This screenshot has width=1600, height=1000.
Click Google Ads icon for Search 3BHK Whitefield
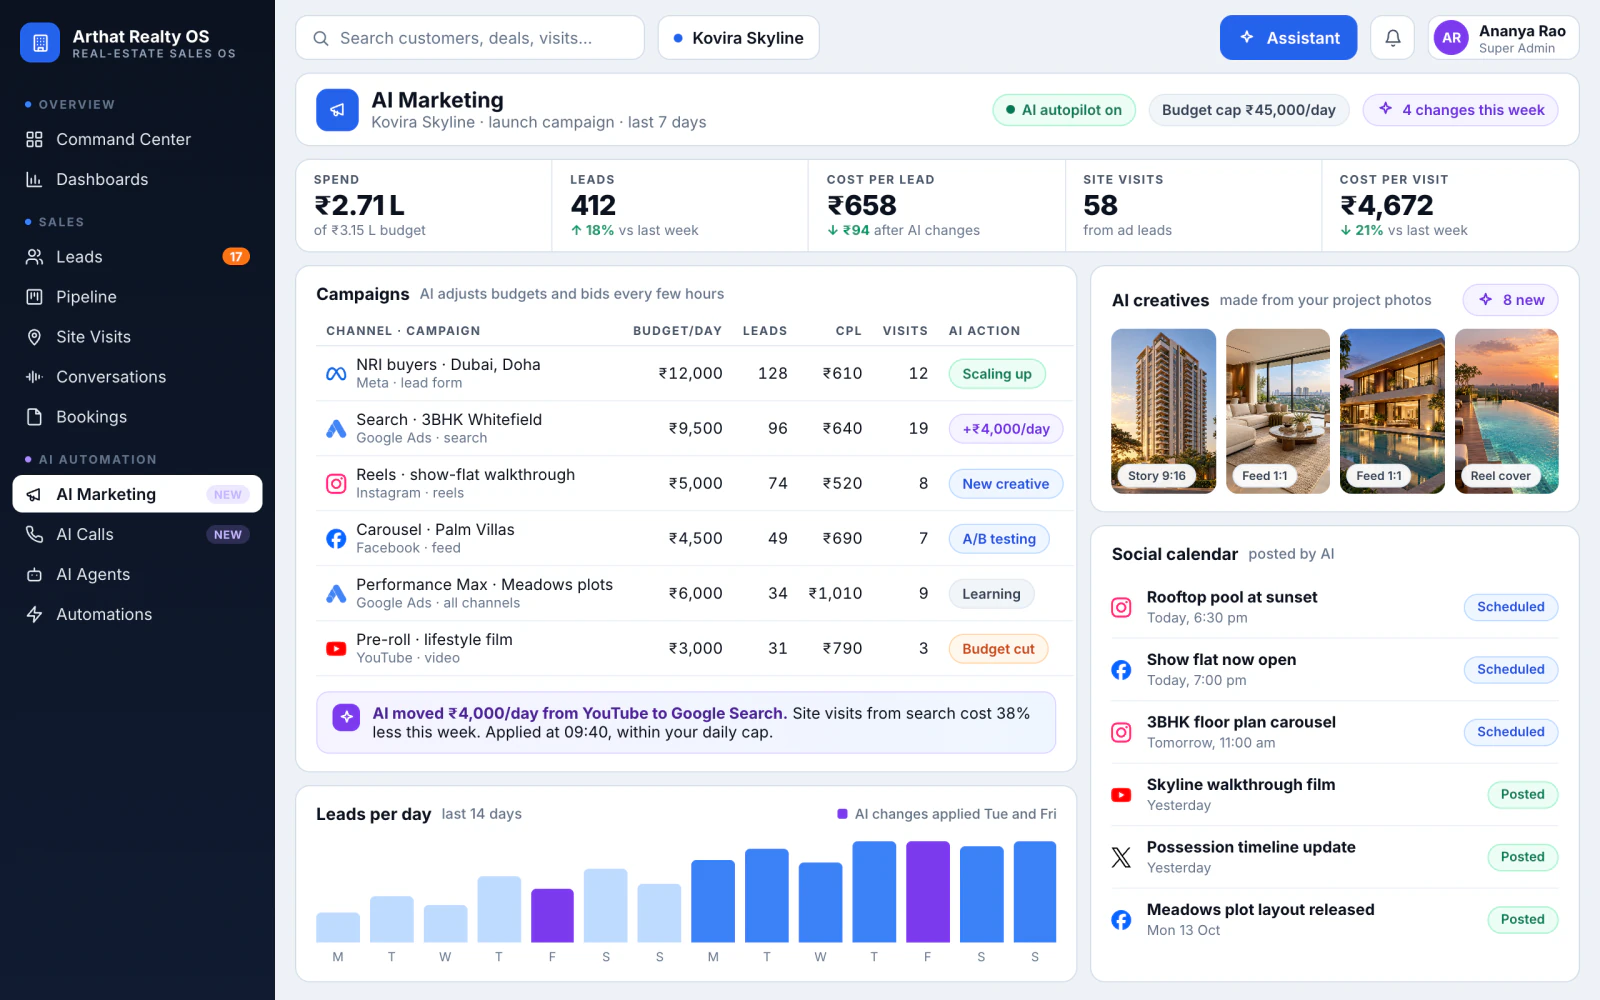336,429
